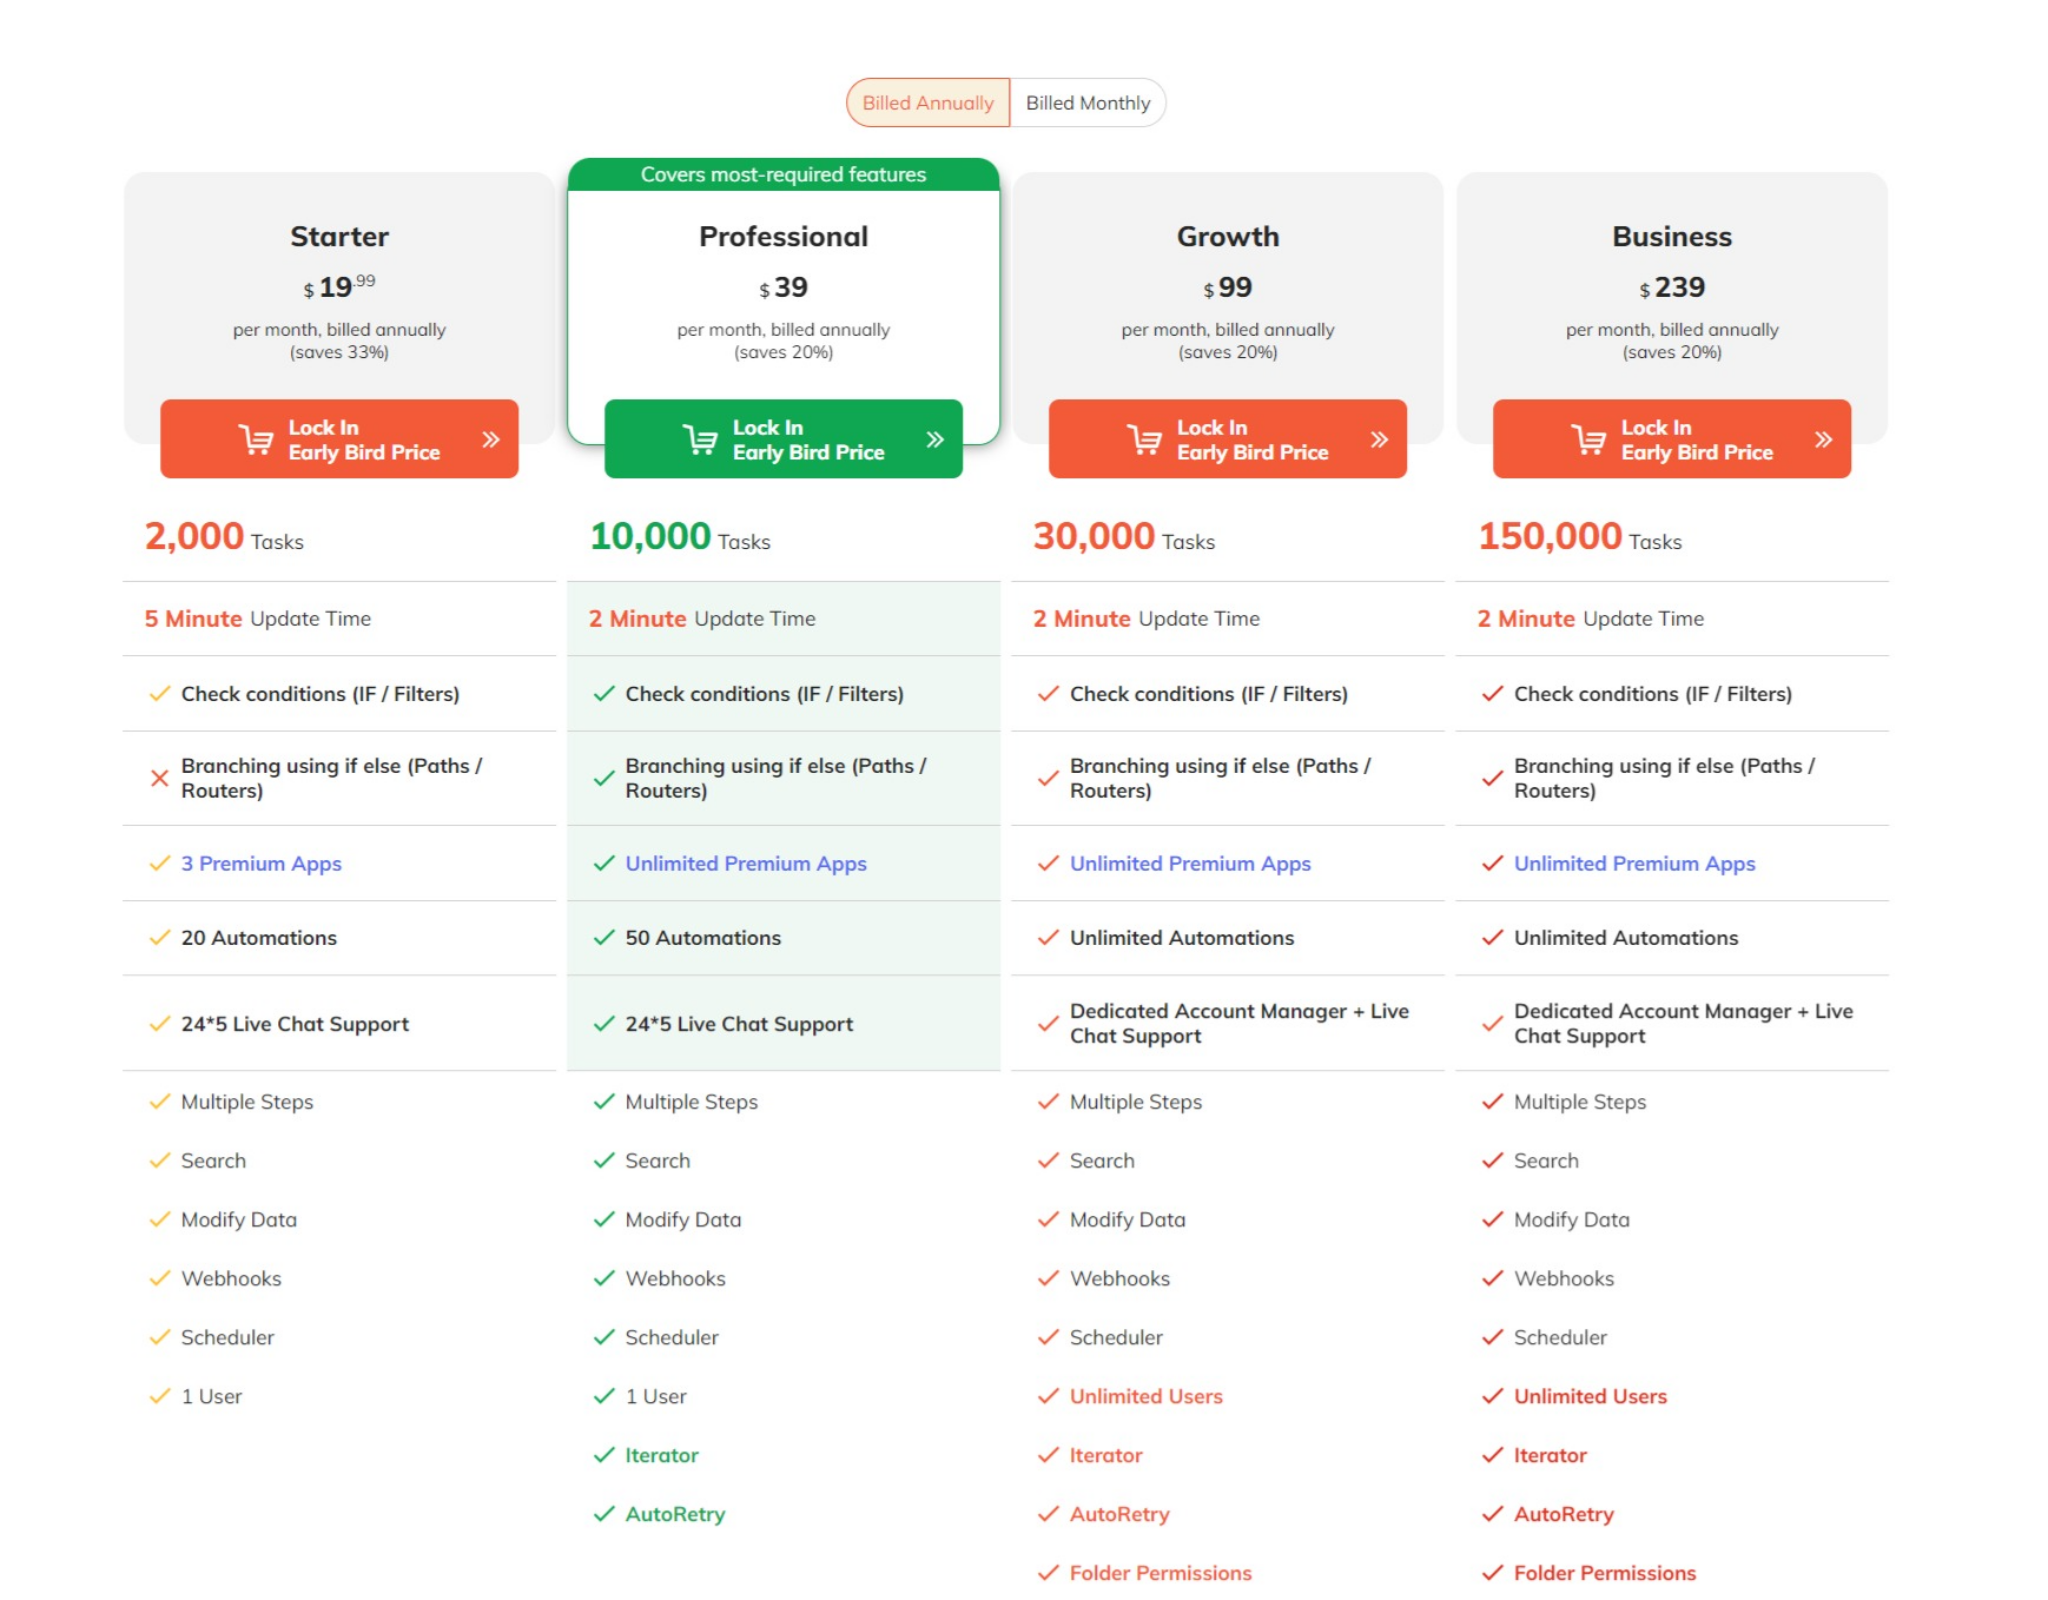Screen dimensions: 2048x1600
Task: Click the Covers most-required features banner
Action: (783, 174)
